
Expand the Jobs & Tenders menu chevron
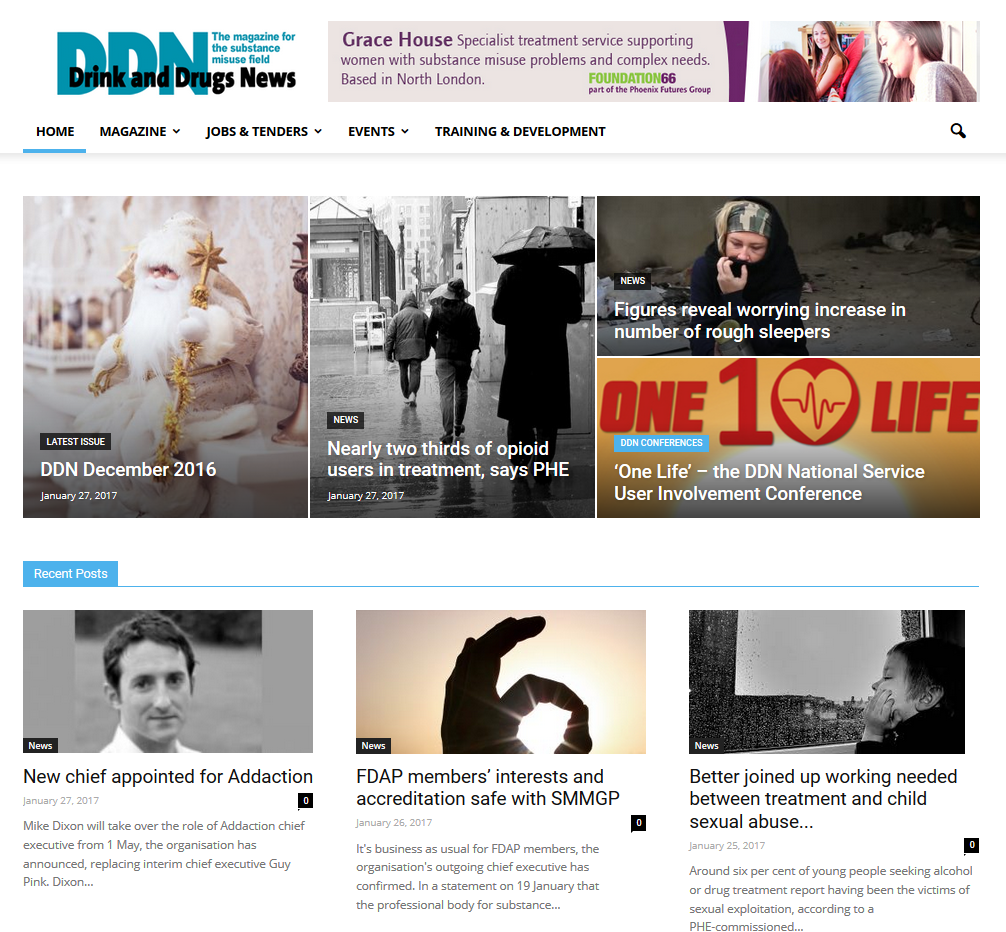318,131
